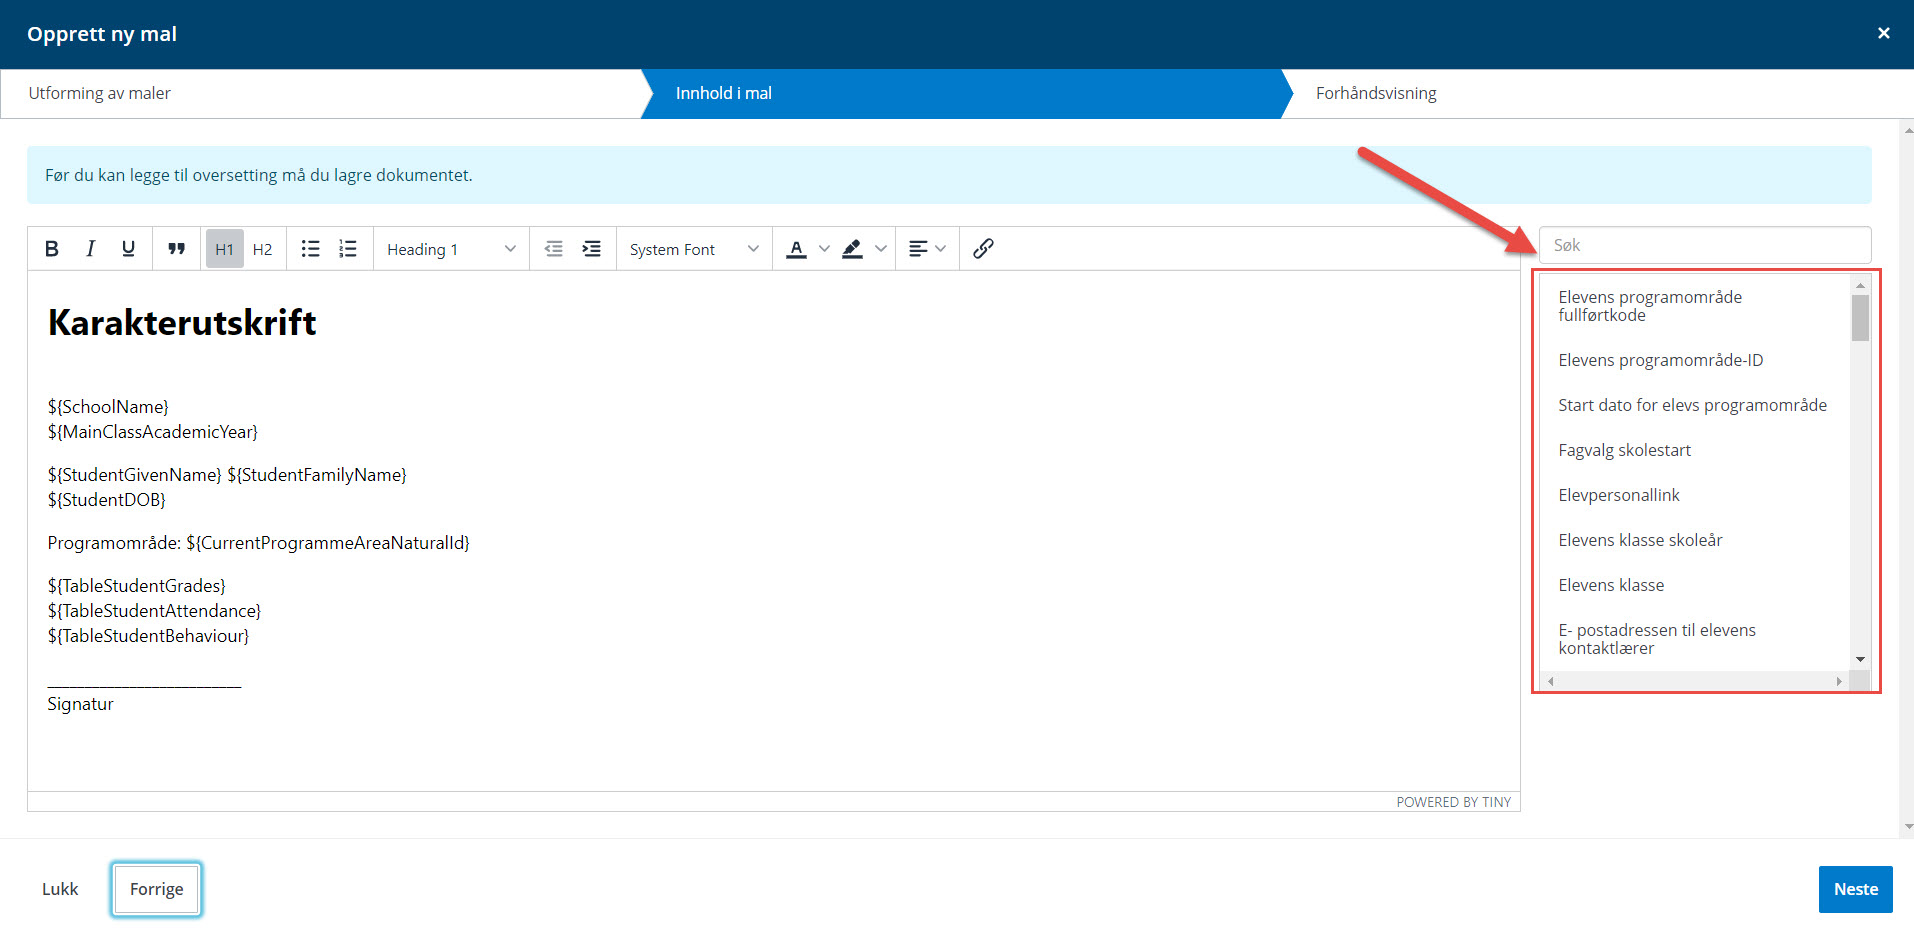Screen dimensions: 1914x930
Task: Underline the selected text
Action: [x=128, y=249]
